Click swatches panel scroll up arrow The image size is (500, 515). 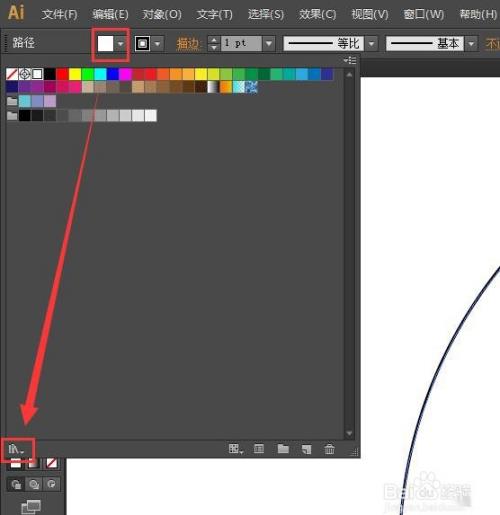[x=349, y=75]
